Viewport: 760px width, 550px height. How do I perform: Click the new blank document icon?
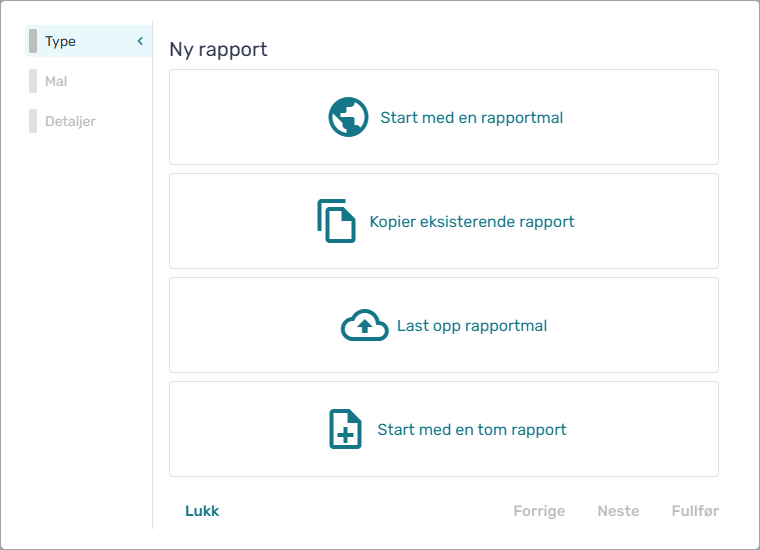coord(345,429)
